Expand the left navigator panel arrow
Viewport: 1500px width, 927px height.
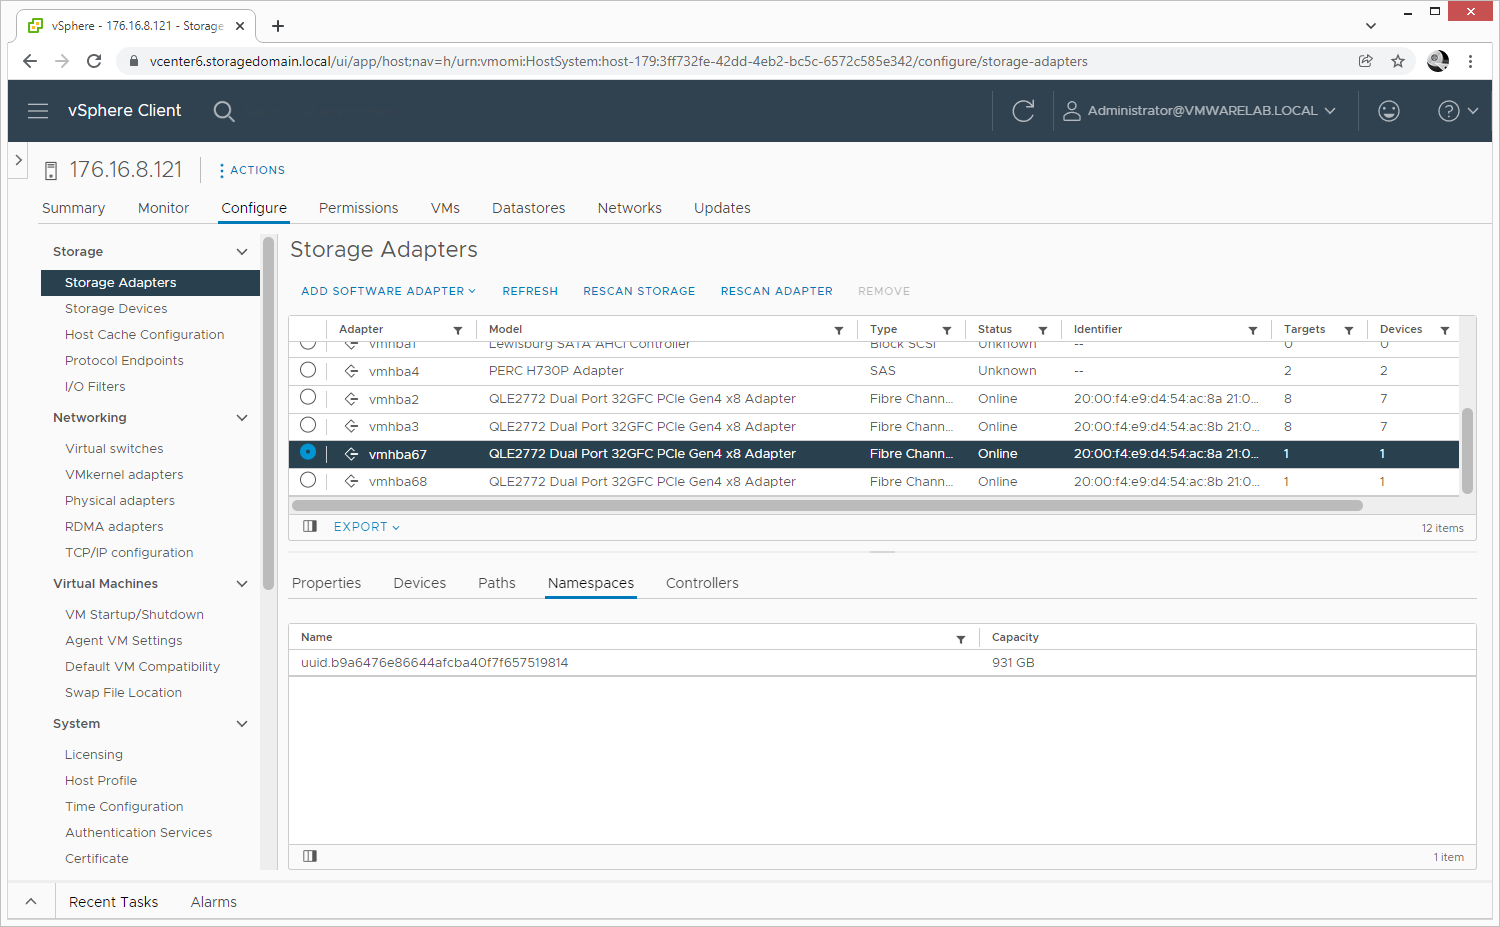(18, 160)
